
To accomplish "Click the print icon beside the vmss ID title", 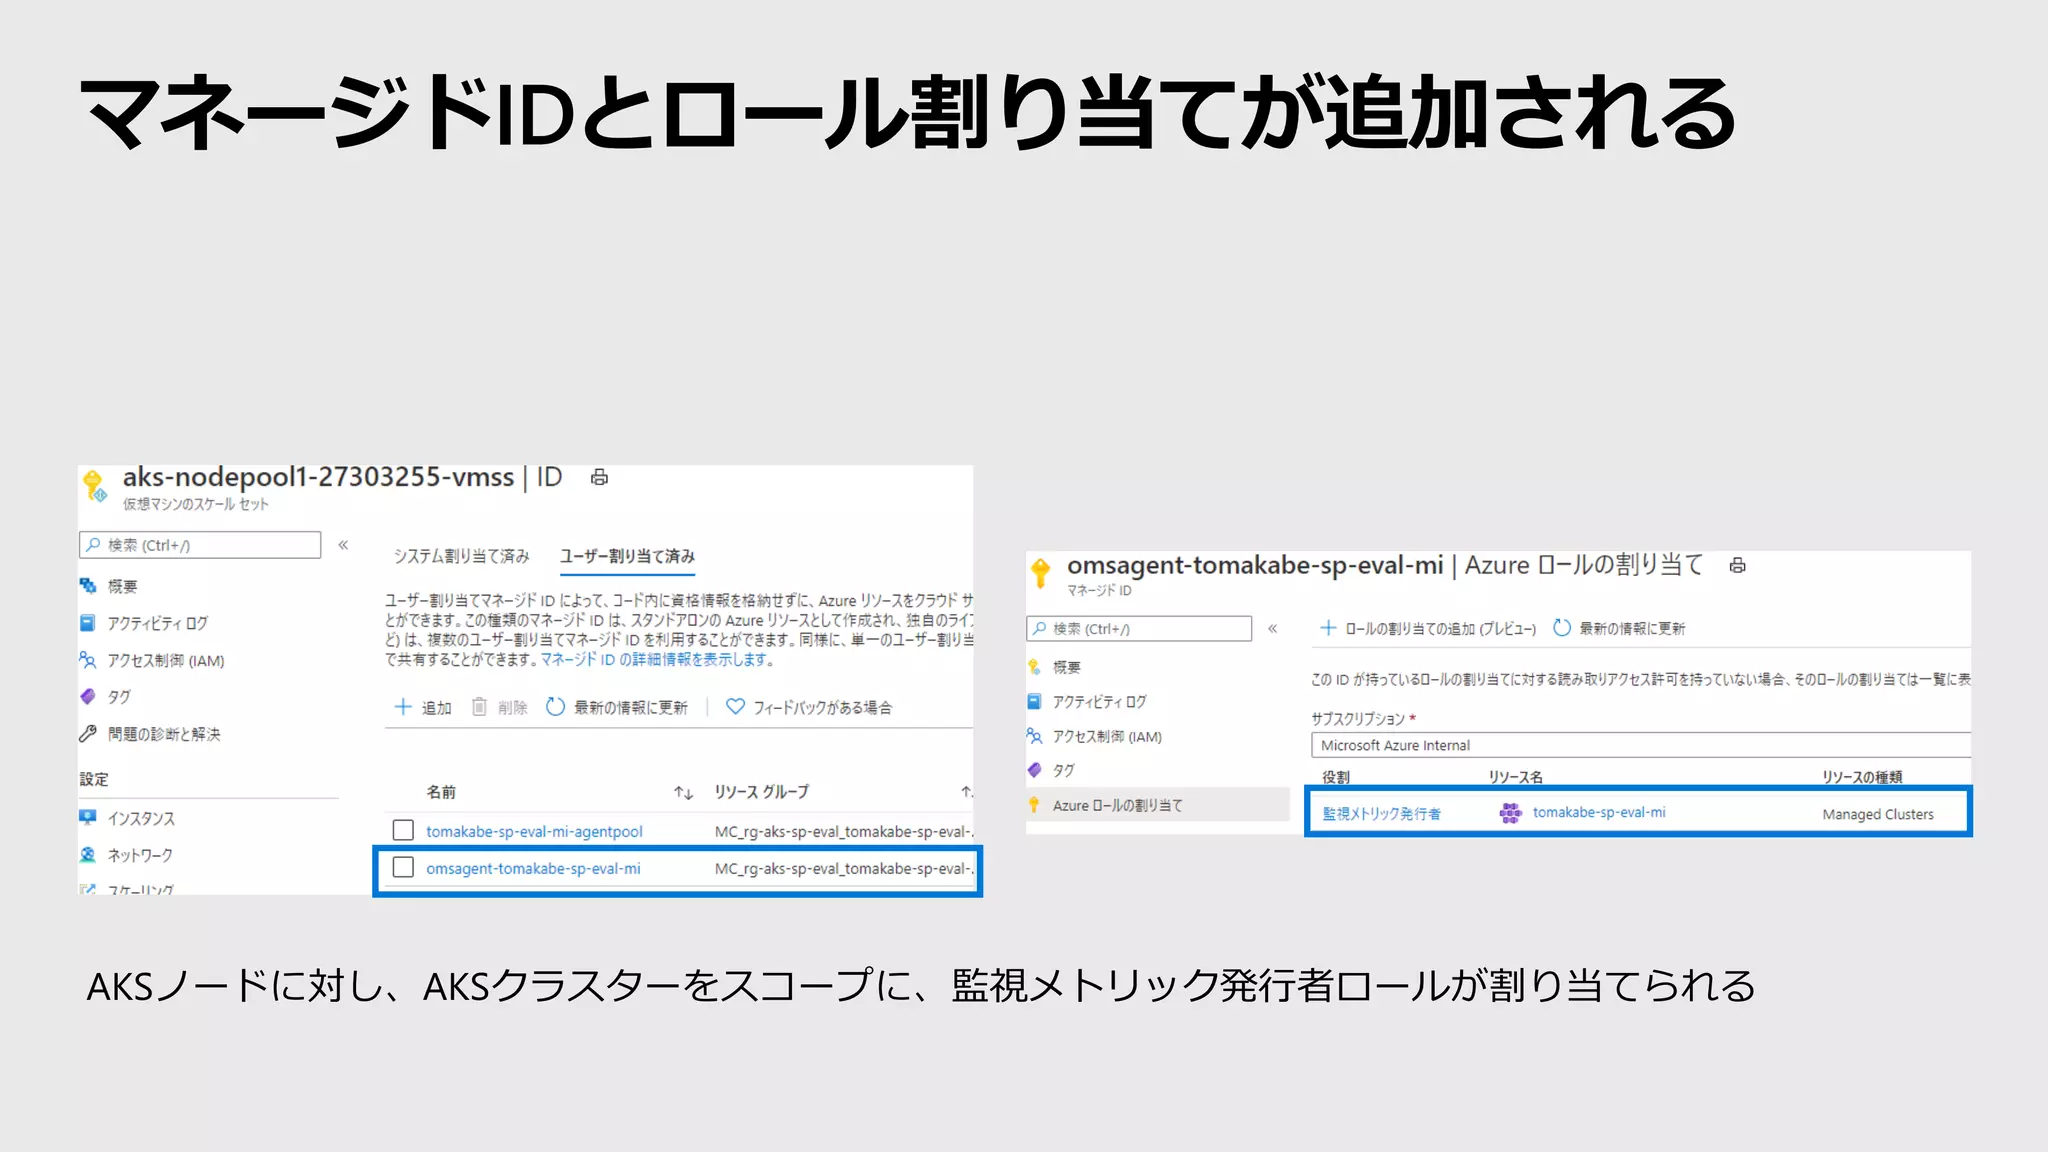I will (x=599, y=477).
